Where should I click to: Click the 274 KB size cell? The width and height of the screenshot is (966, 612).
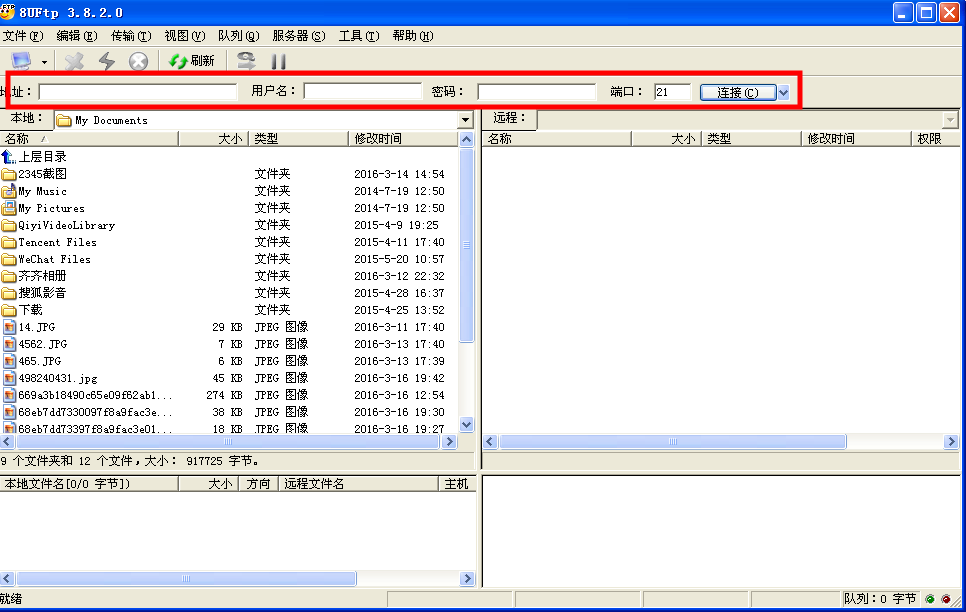click(224, 395)
